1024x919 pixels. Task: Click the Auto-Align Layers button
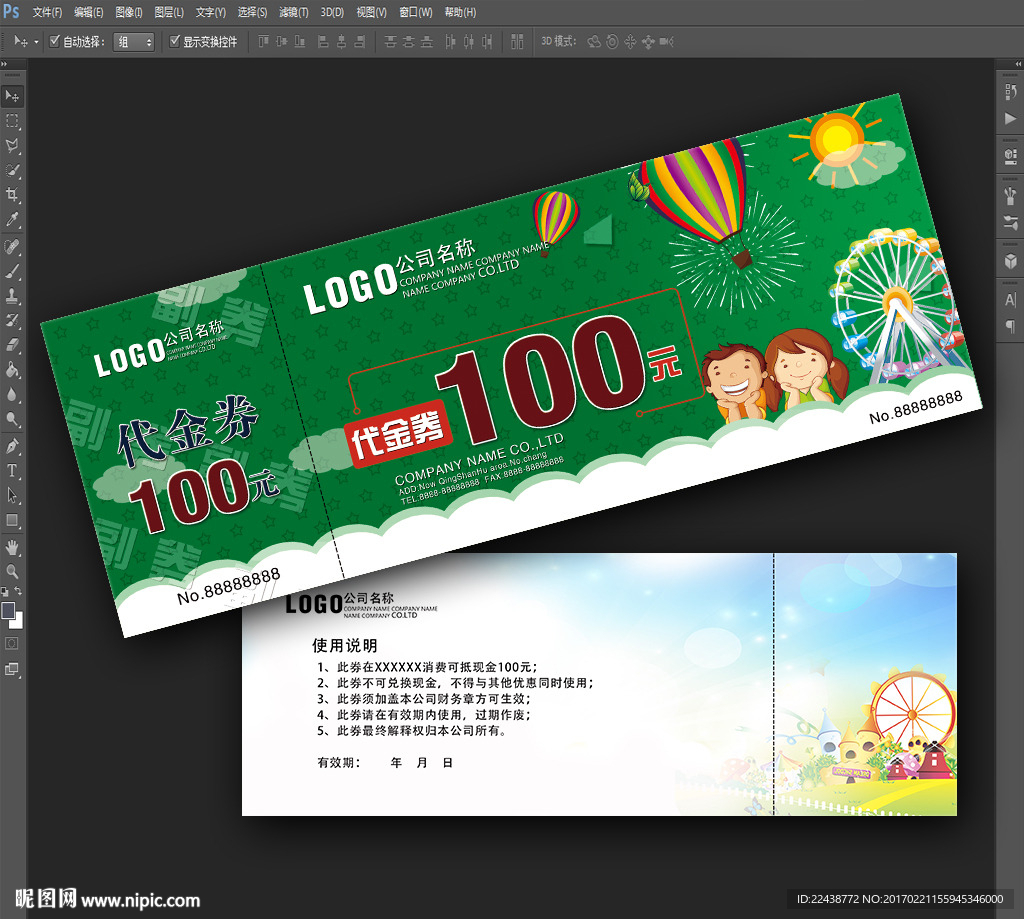pyautogui.click(x=517, y=42)
